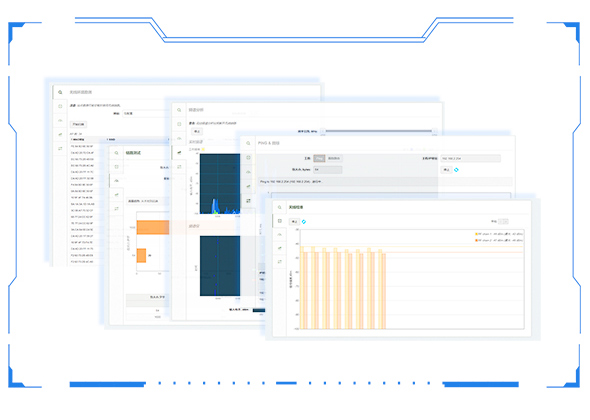This screenshot has width=590, height=420.
Task: Open the double-arrow icon in front panel sidebar
Action: 279,262
